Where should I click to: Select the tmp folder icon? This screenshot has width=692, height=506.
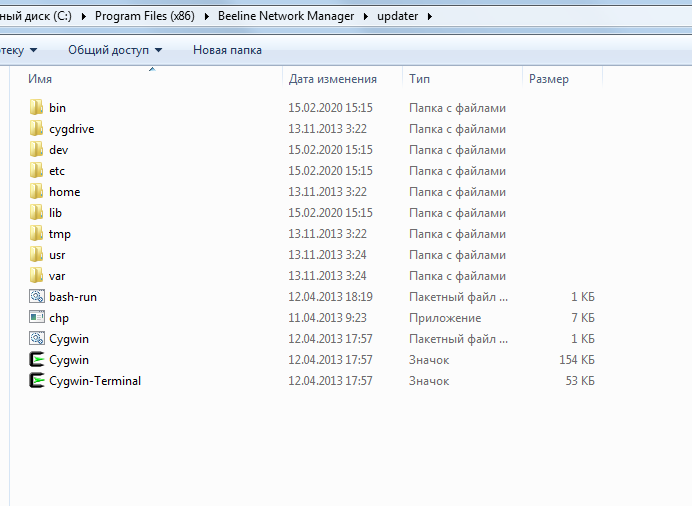[x=36, y=233]
